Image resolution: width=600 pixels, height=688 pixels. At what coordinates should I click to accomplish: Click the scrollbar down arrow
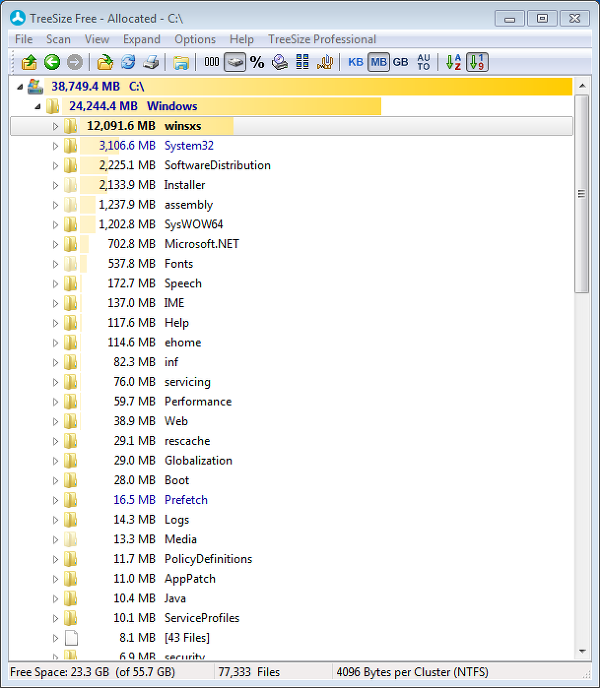[x=582, y=652]
